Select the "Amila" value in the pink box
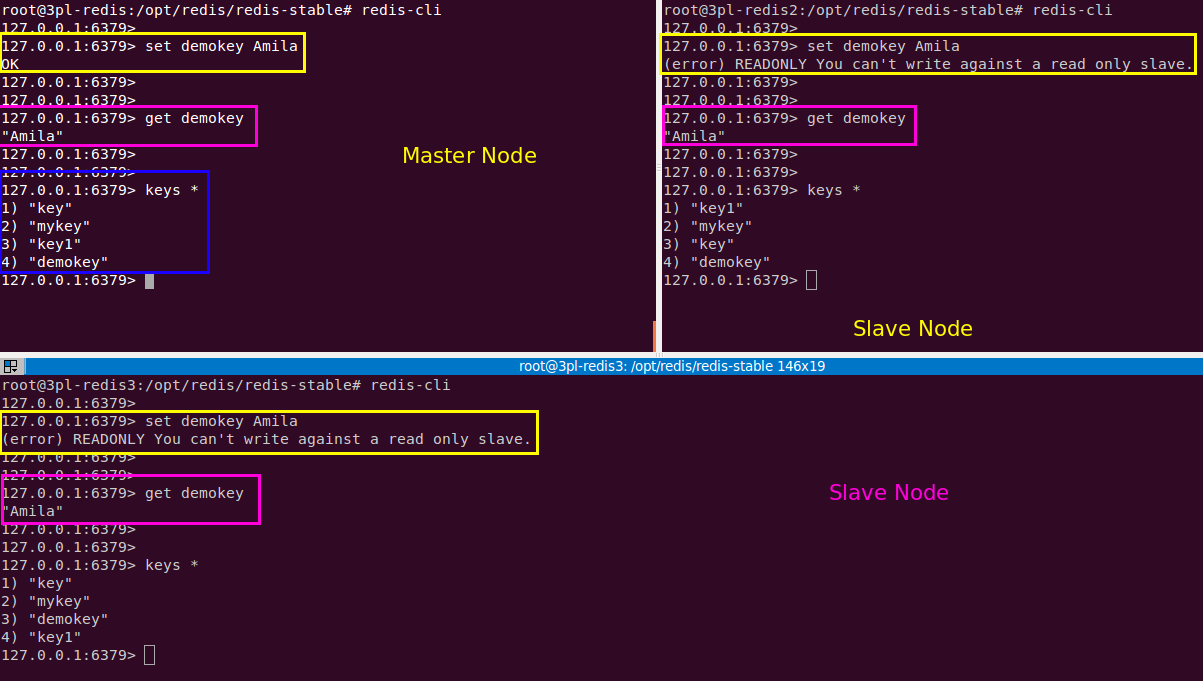1203x681 pixels. coord(30,136)
